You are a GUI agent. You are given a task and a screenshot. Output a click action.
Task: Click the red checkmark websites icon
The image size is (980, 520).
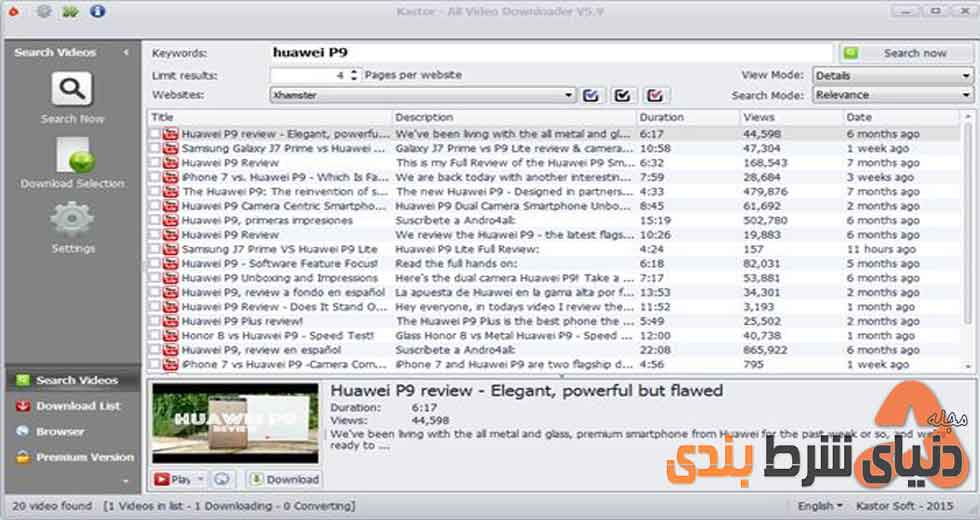pyautogui.click(x=655, y=95)
